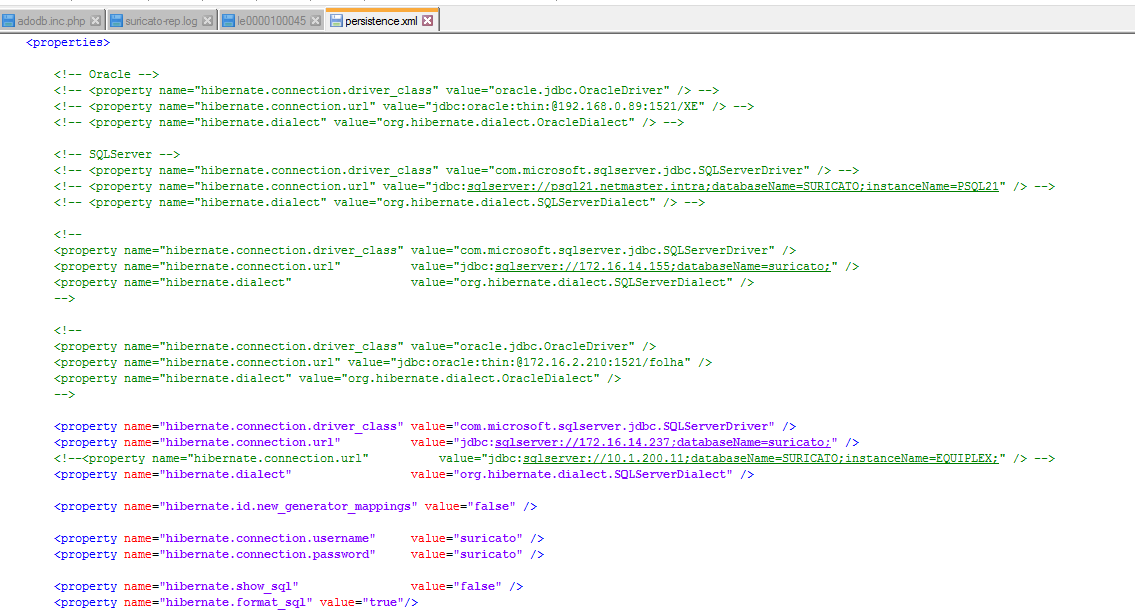Click the hibernate.format_sql property name
This screenshot has width=1135, height=614.
[x=236, y=602]
